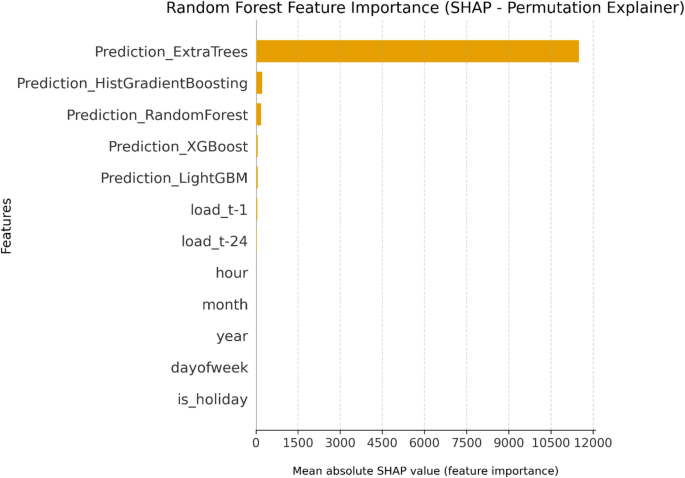Click the year feature label
This screenshot has width=685, height=478.
(x=232, y=336)
